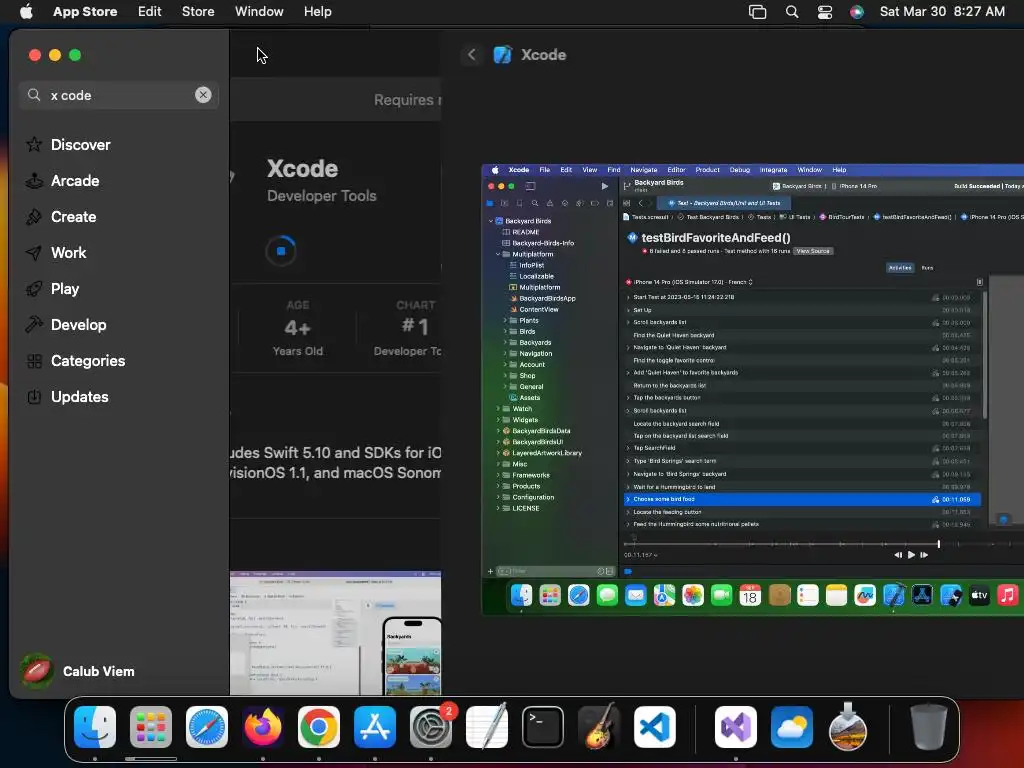Click the Xcode app title

[x=302, y=168]
